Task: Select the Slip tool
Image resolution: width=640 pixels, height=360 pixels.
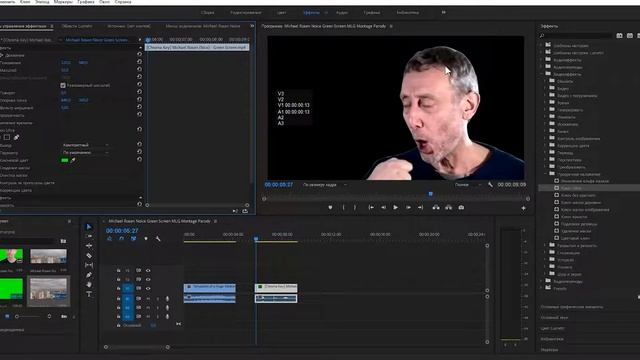Action: 89,265
